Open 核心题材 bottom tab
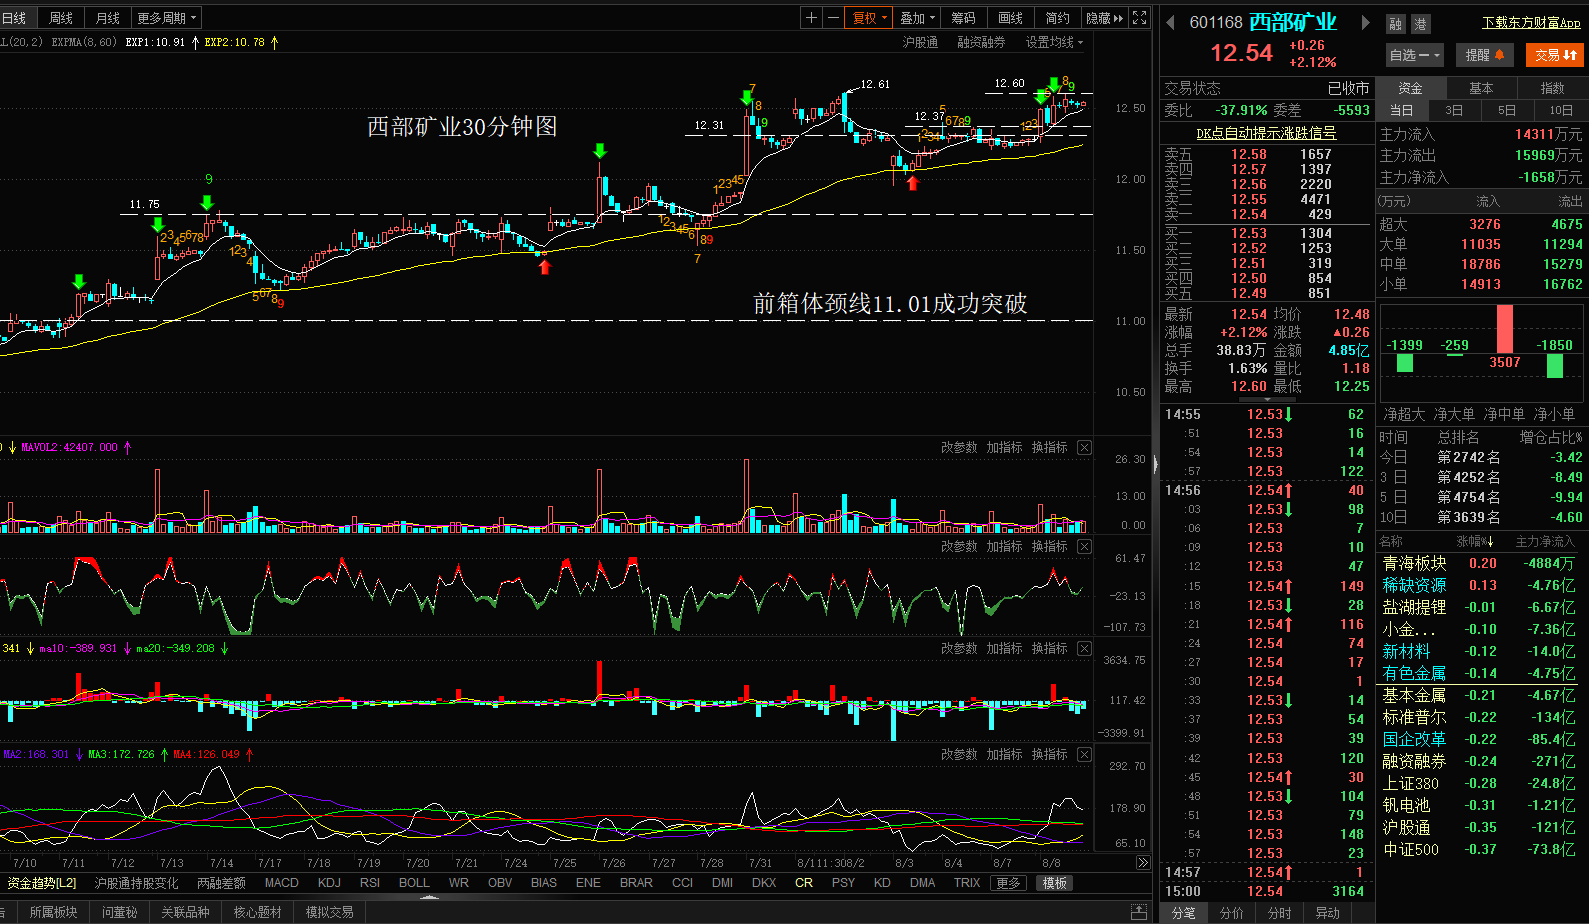This screenshot has width=1589, height=924. pyautogui.click(x=257, y=912)
